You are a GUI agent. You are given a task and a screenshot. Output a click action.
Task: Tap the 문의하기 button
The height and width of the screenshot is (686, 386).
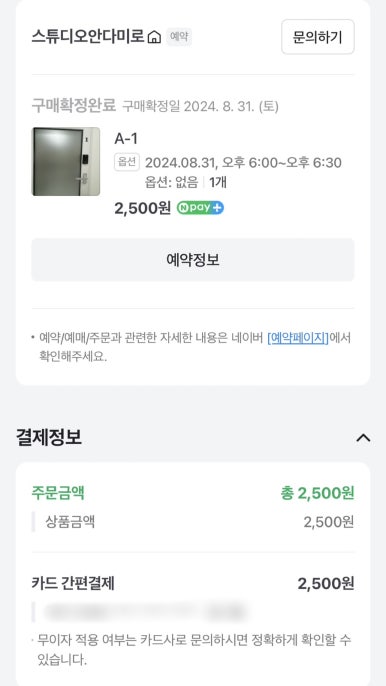point(318,37)
